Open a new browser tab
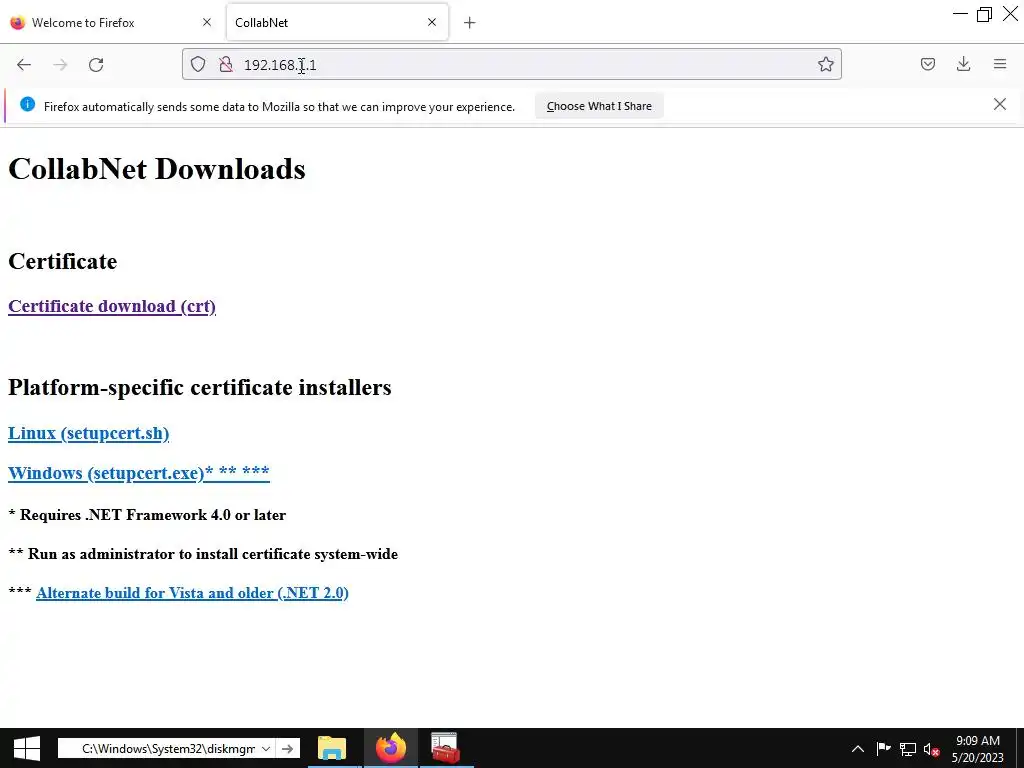 tap(469, 23)
